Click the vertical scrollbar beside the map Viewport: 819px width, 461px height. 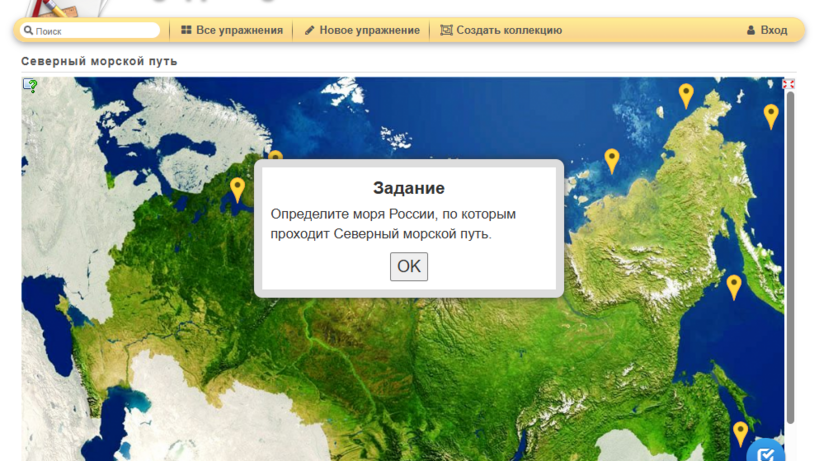[x=790, y=250]
